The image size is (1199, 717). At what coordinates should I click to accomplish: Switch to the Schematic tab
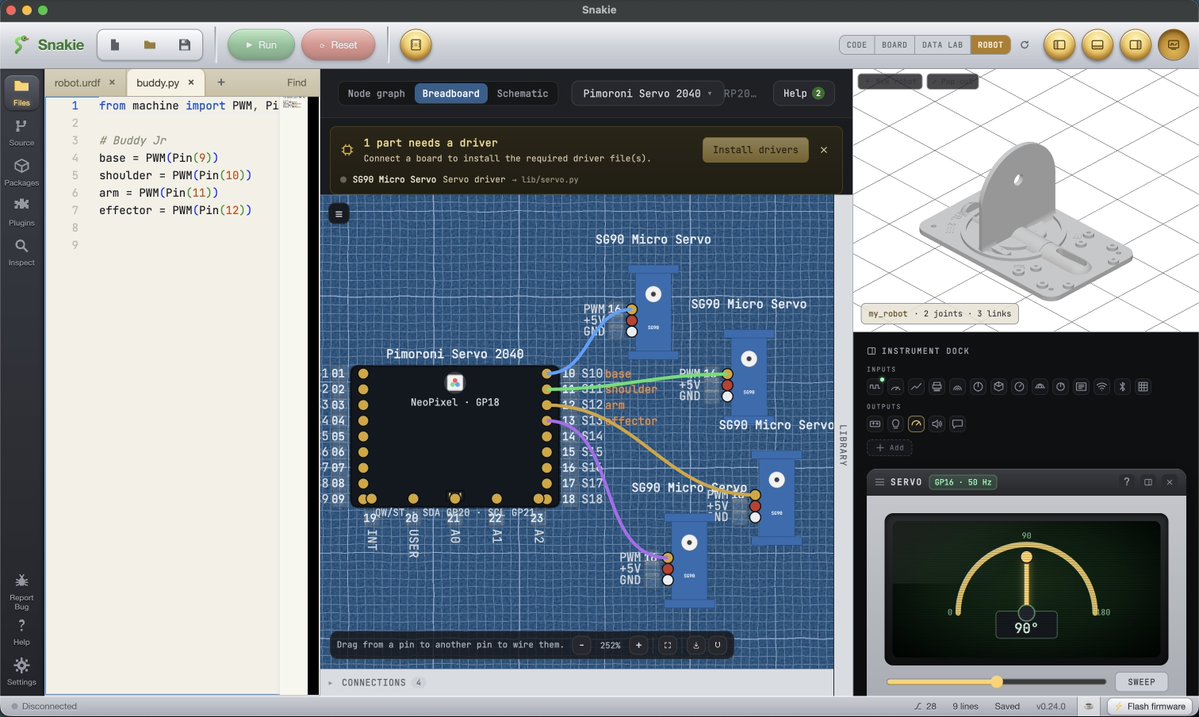[522, 93]
